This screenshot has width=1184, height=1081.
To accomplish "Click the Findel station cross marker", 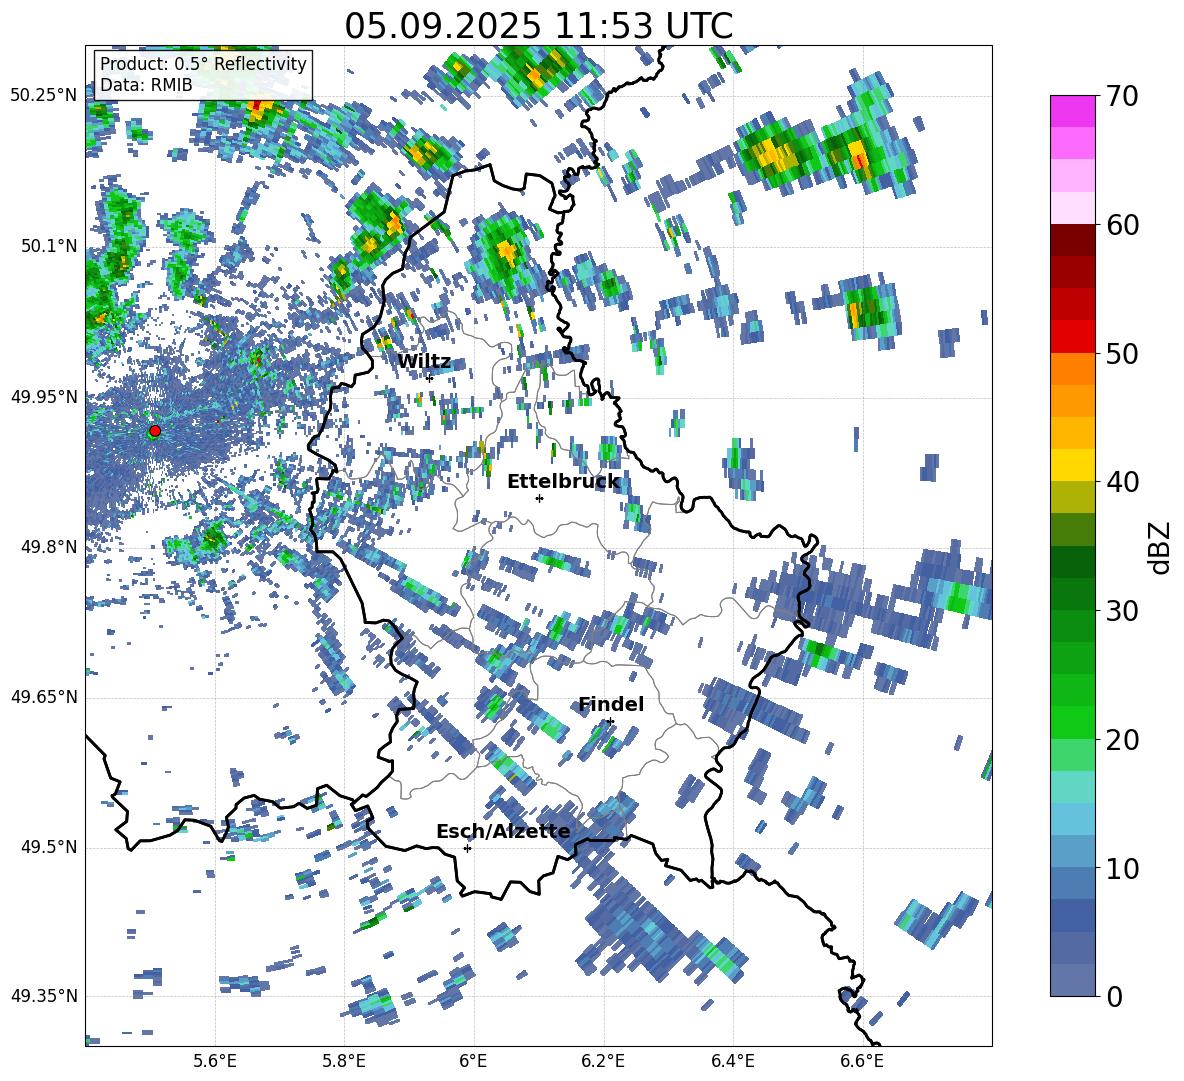I will [610, 722].
